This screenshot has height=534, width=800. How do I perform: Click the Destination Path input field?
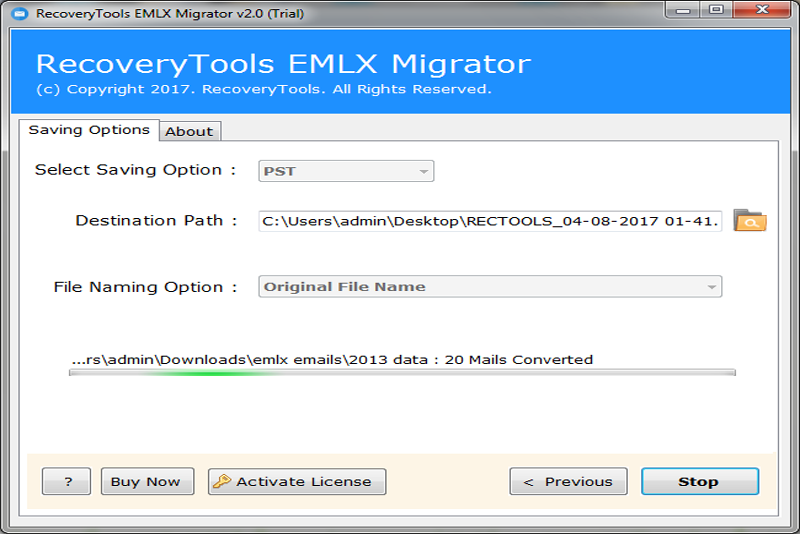click(490, 221)
